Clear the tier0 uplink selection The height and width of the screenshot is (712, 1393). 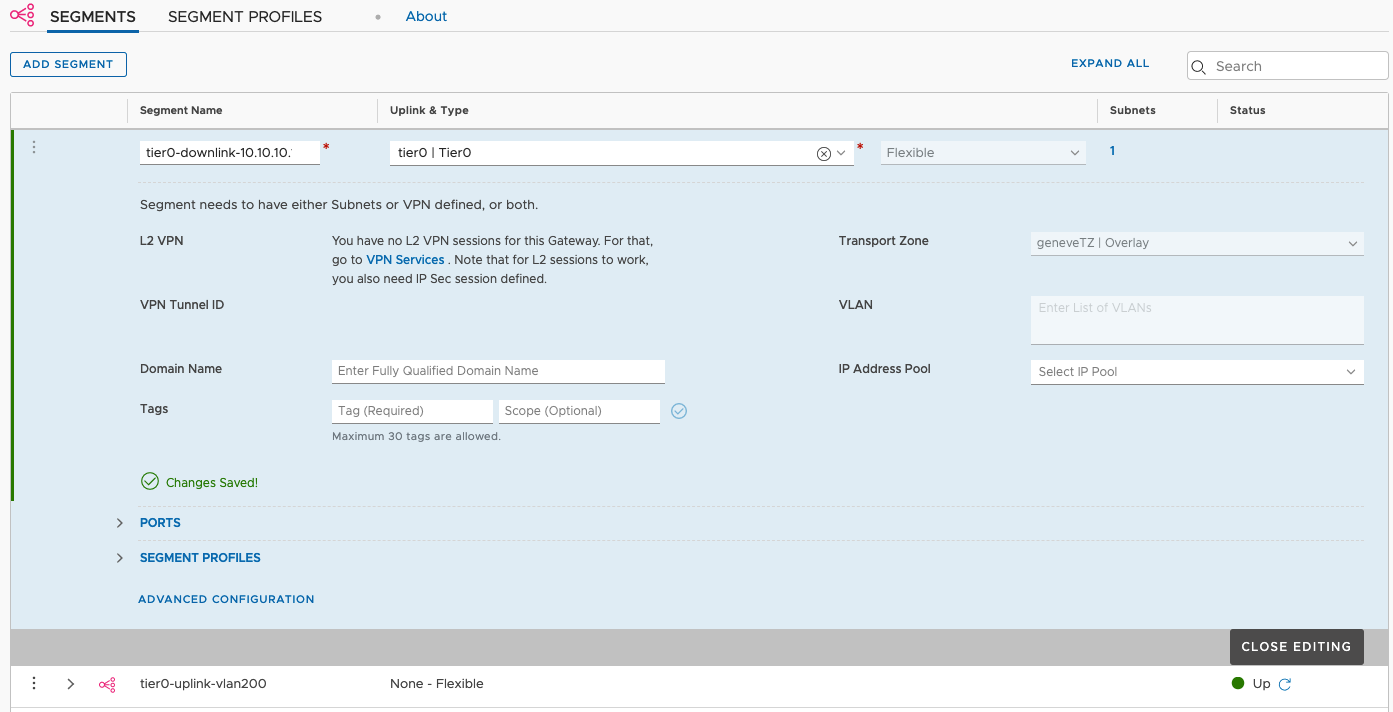click(x=823, y=153)
